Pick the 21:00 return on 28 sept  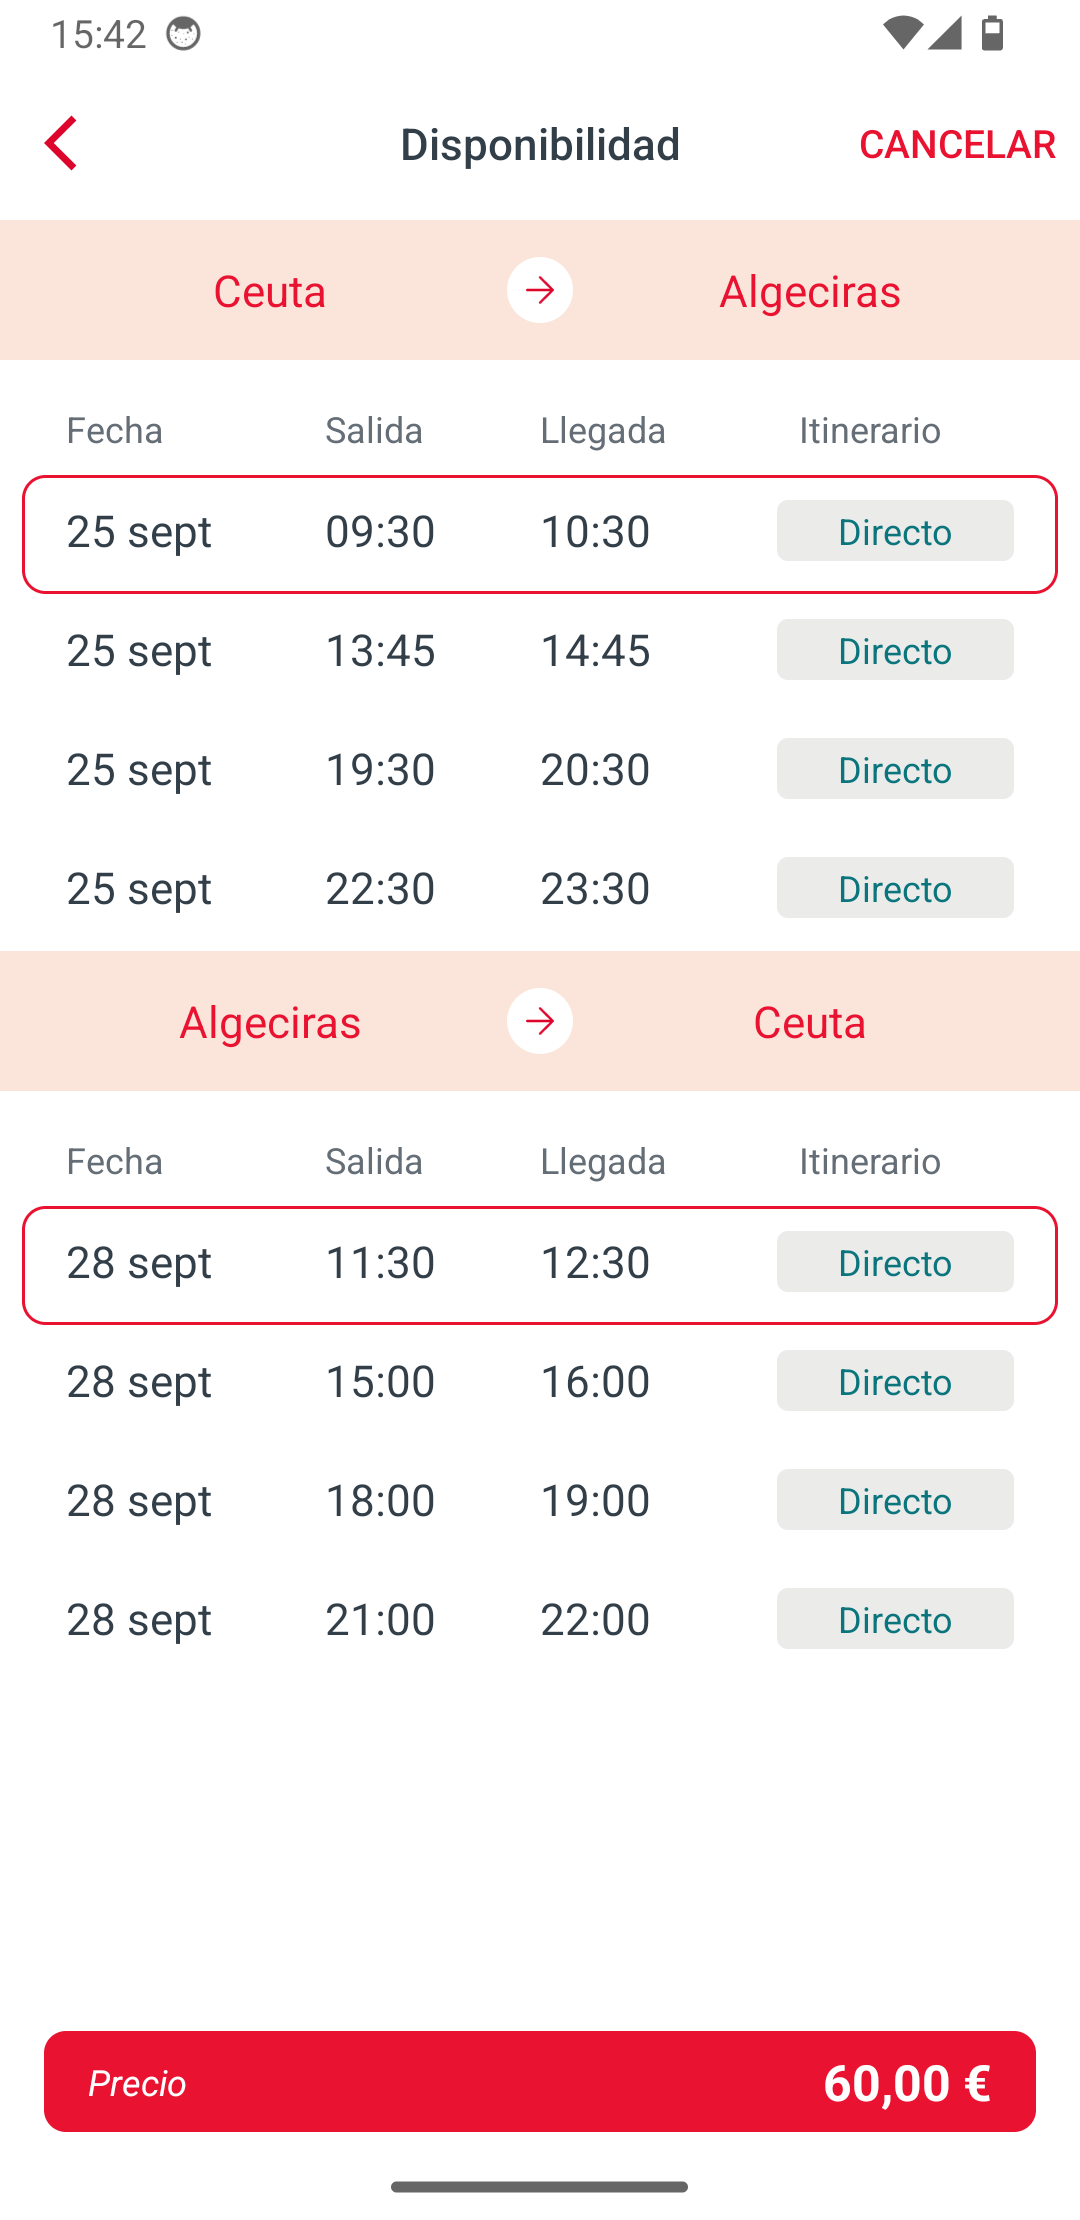[x=540, y=1619]
